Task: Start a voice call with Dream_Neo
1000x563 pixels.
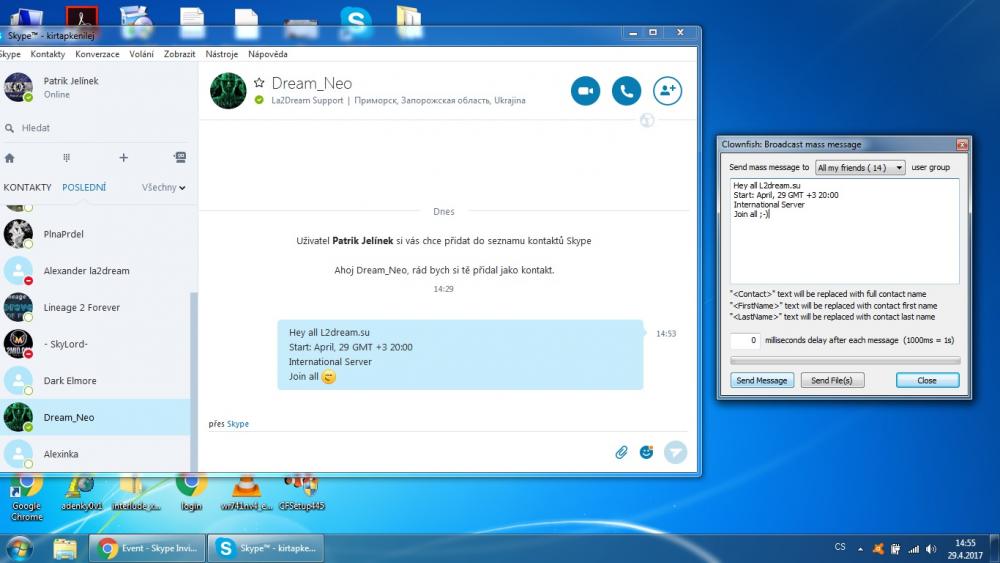Action: click(626, 91)
